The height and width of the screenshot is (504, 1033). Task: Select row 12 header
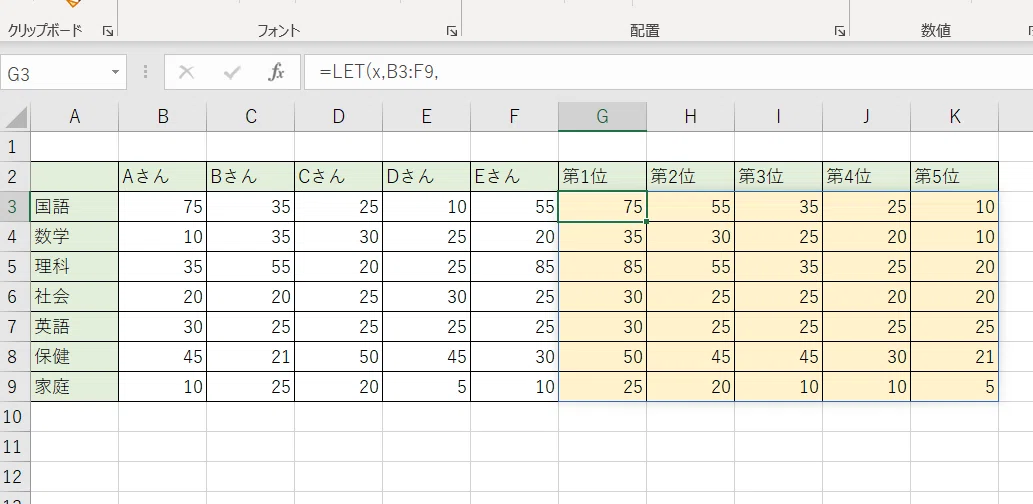15,476
